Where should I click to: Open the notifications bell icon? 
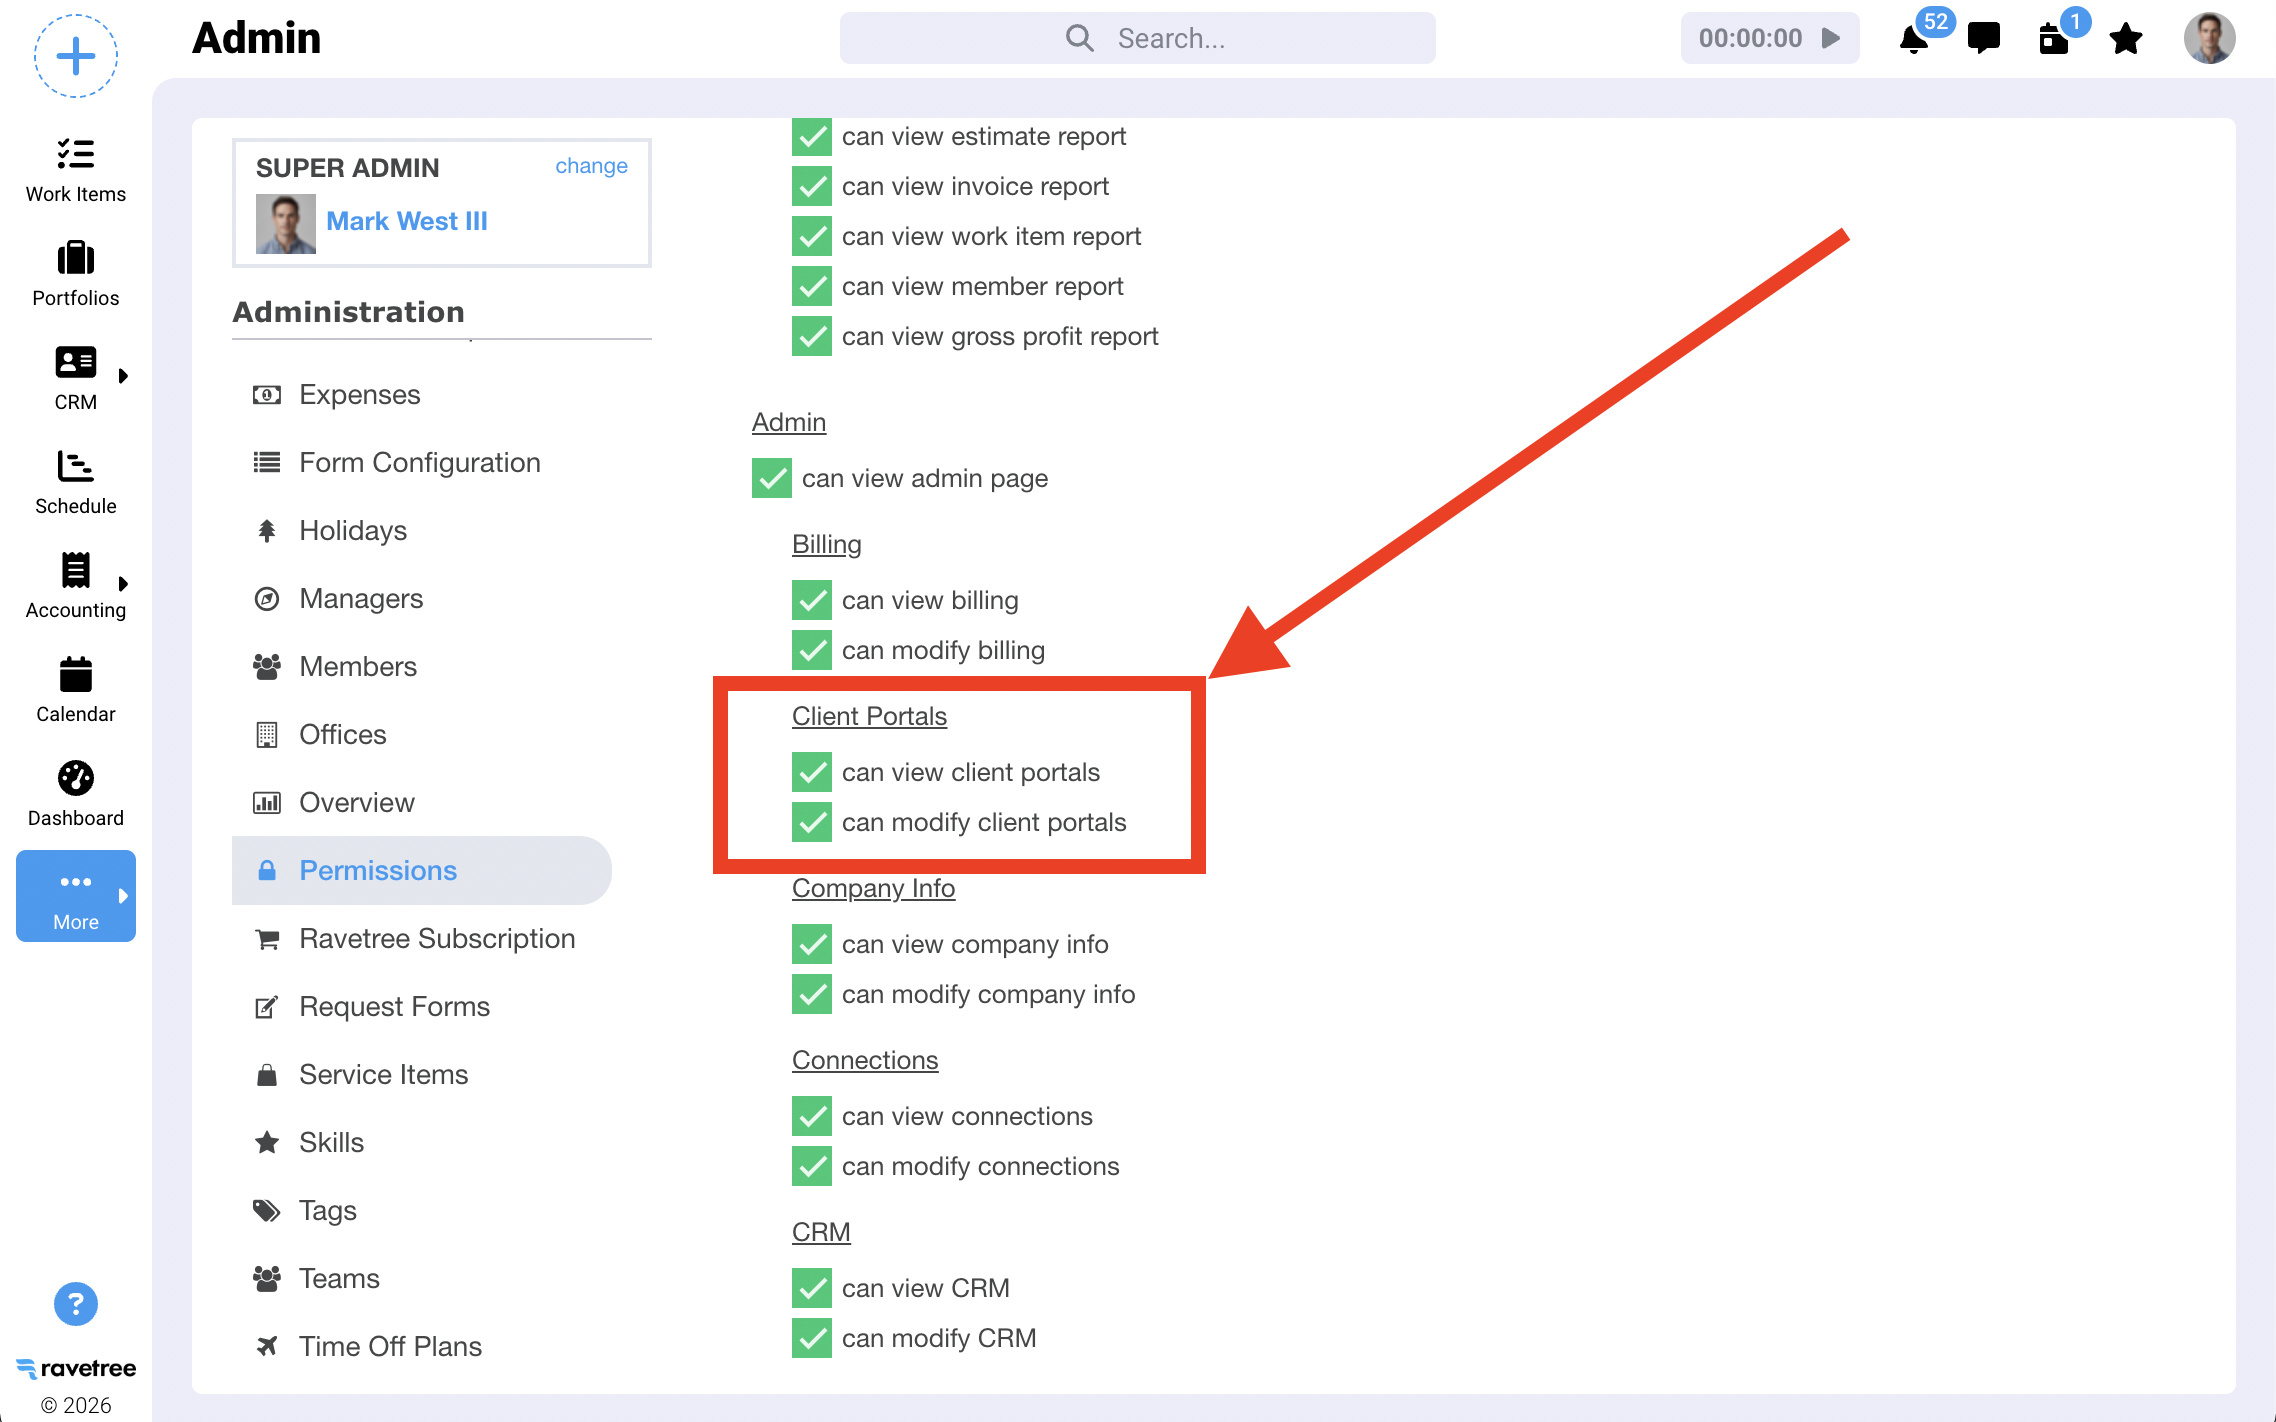[x=1913, y=40]
